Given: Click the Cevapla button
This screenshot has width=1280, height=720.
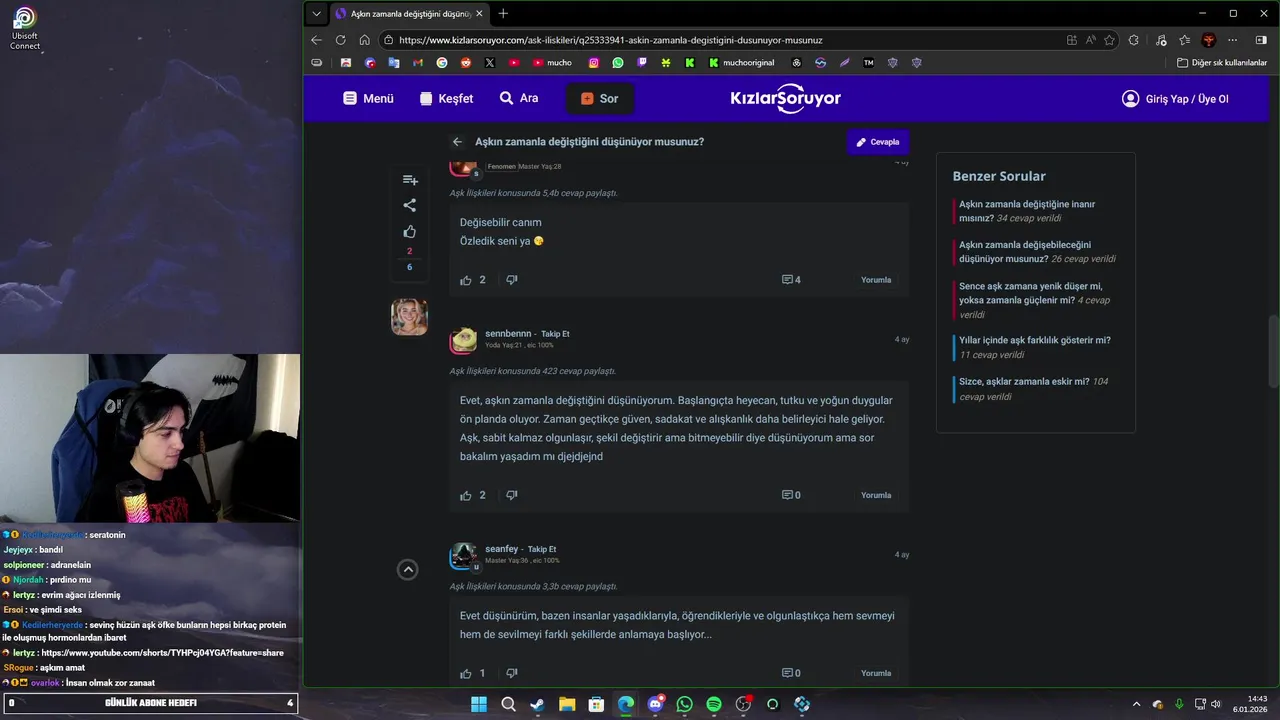Looking at the screenshot, I should 878,142.
